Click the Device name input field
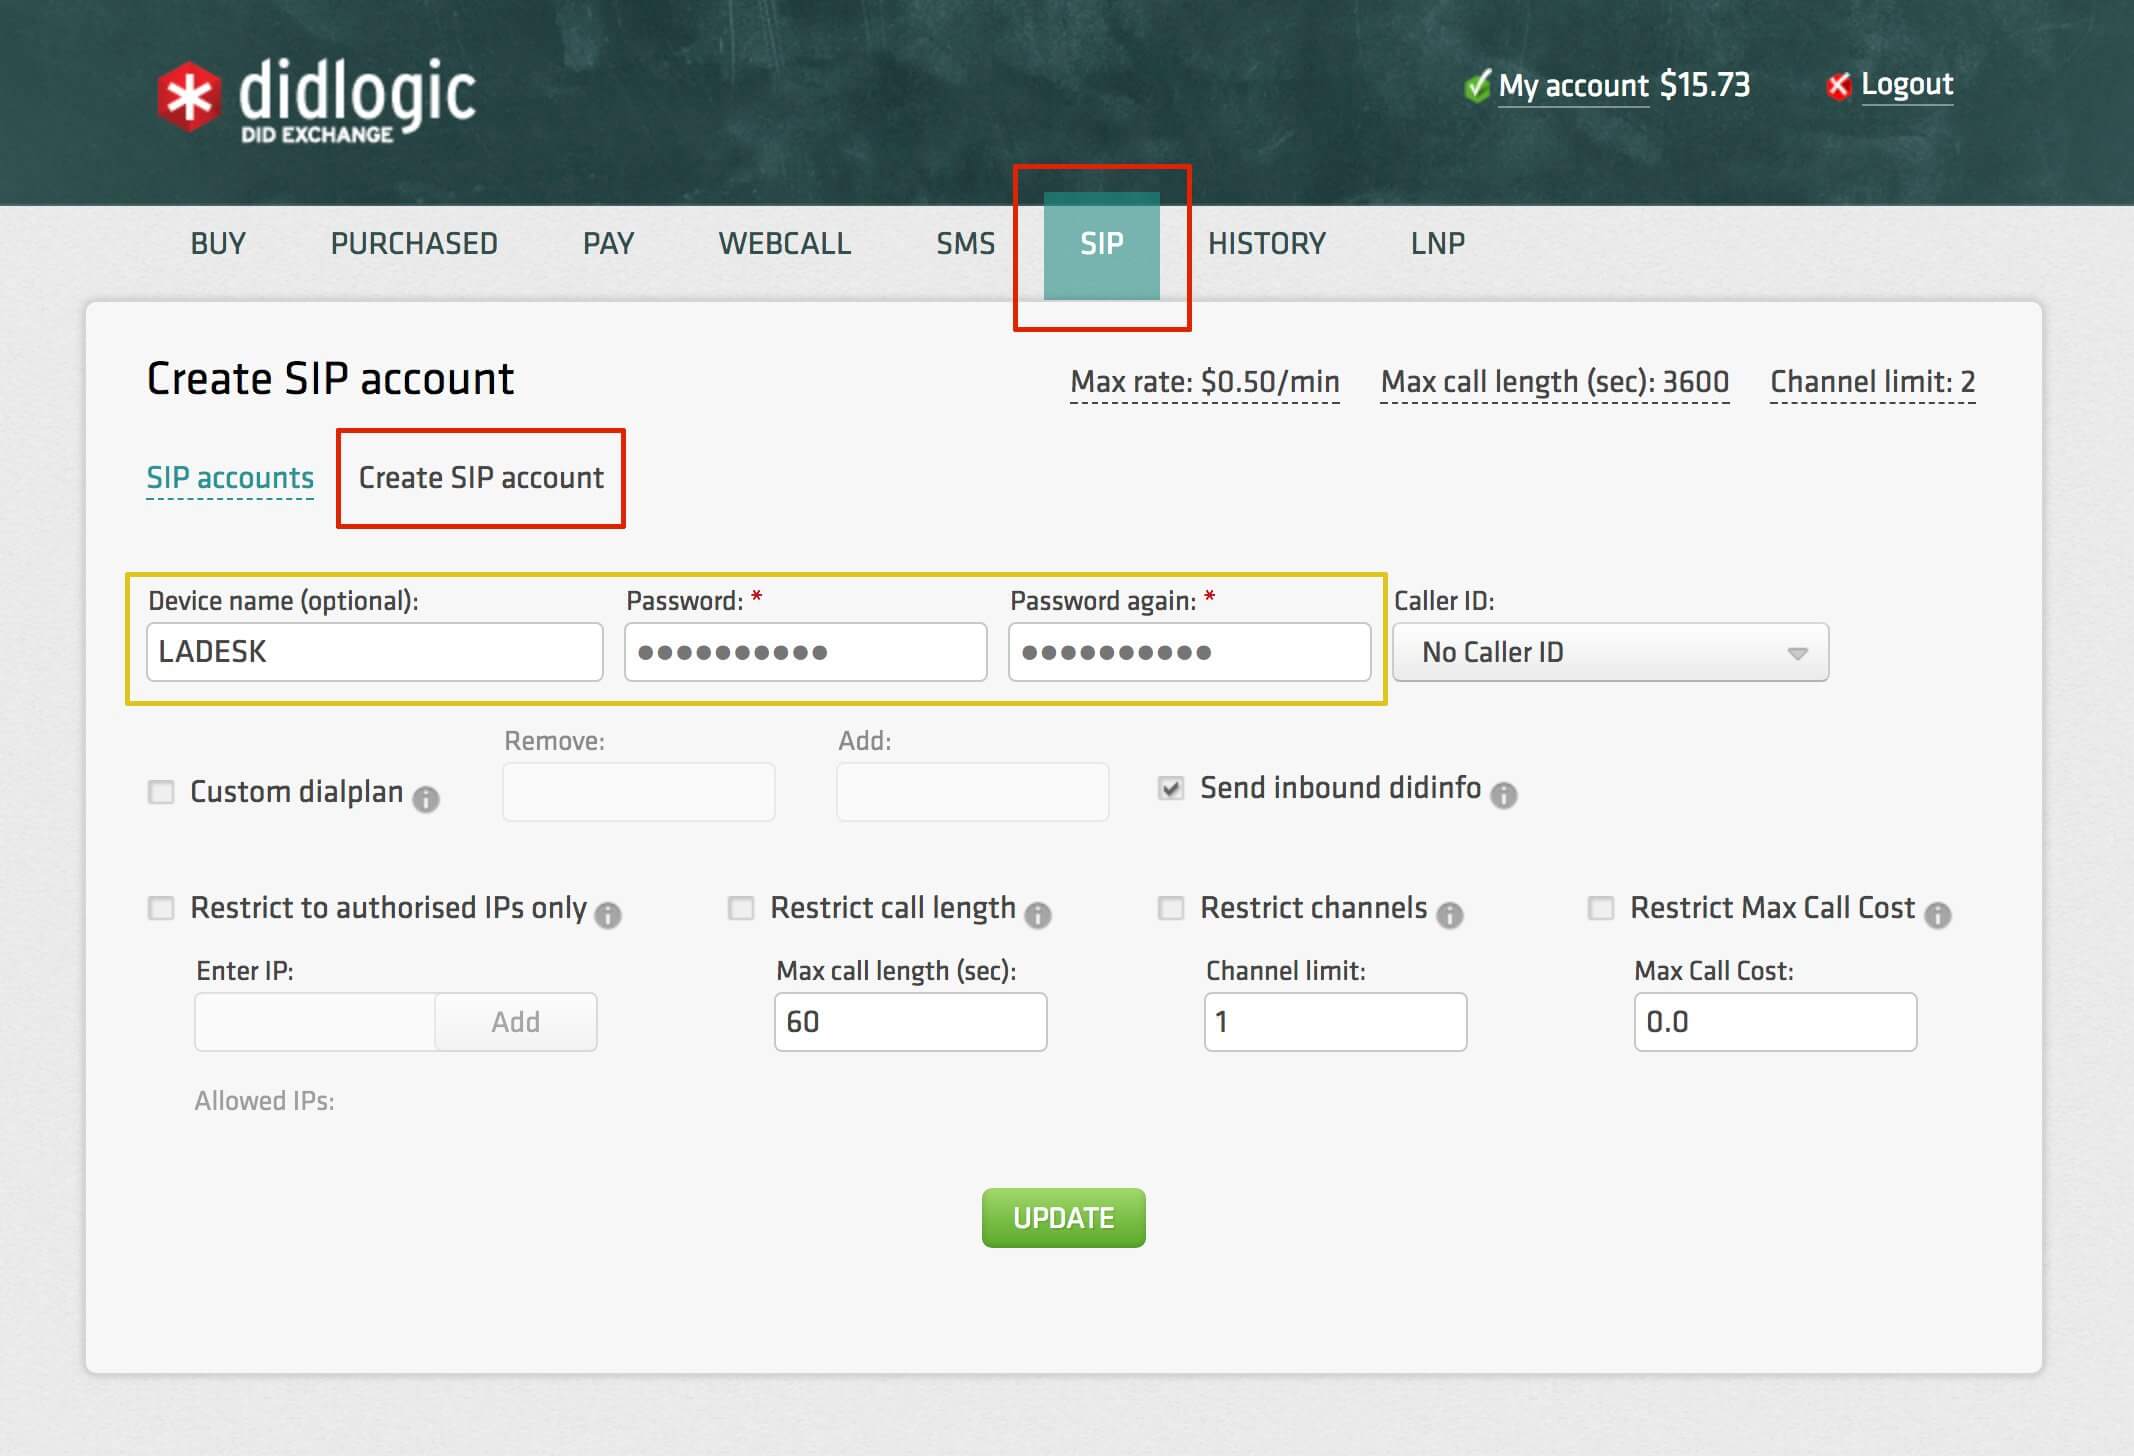This screenshot has width=2134, height=1456. [x=375, y=651]
